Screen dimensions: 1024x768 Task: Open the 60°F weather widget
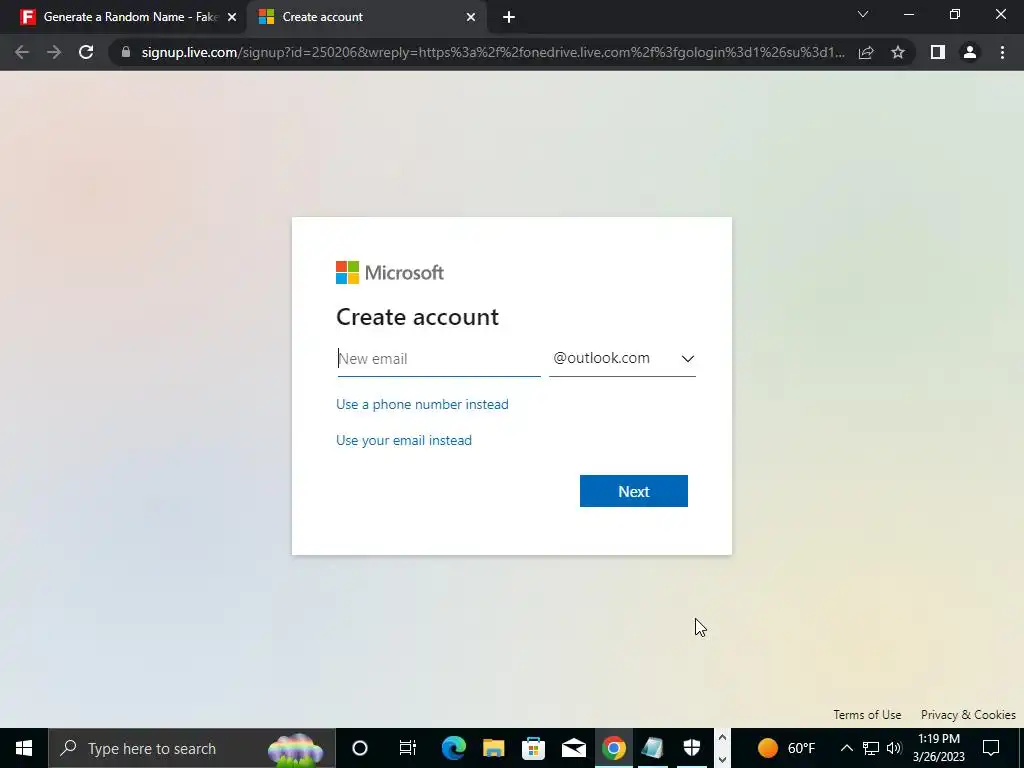(786, 748)
